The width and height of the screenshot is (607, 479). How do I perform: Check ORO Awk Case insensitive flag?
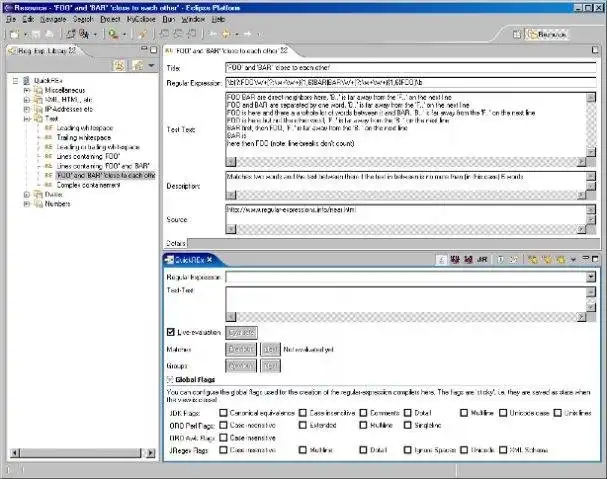point(223,438)
